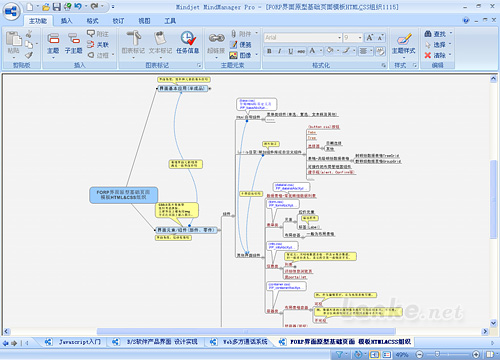The height and width of the screenshot is (360, 500).
Task: Click the 关联 relationship button
Action: (98, 44)
